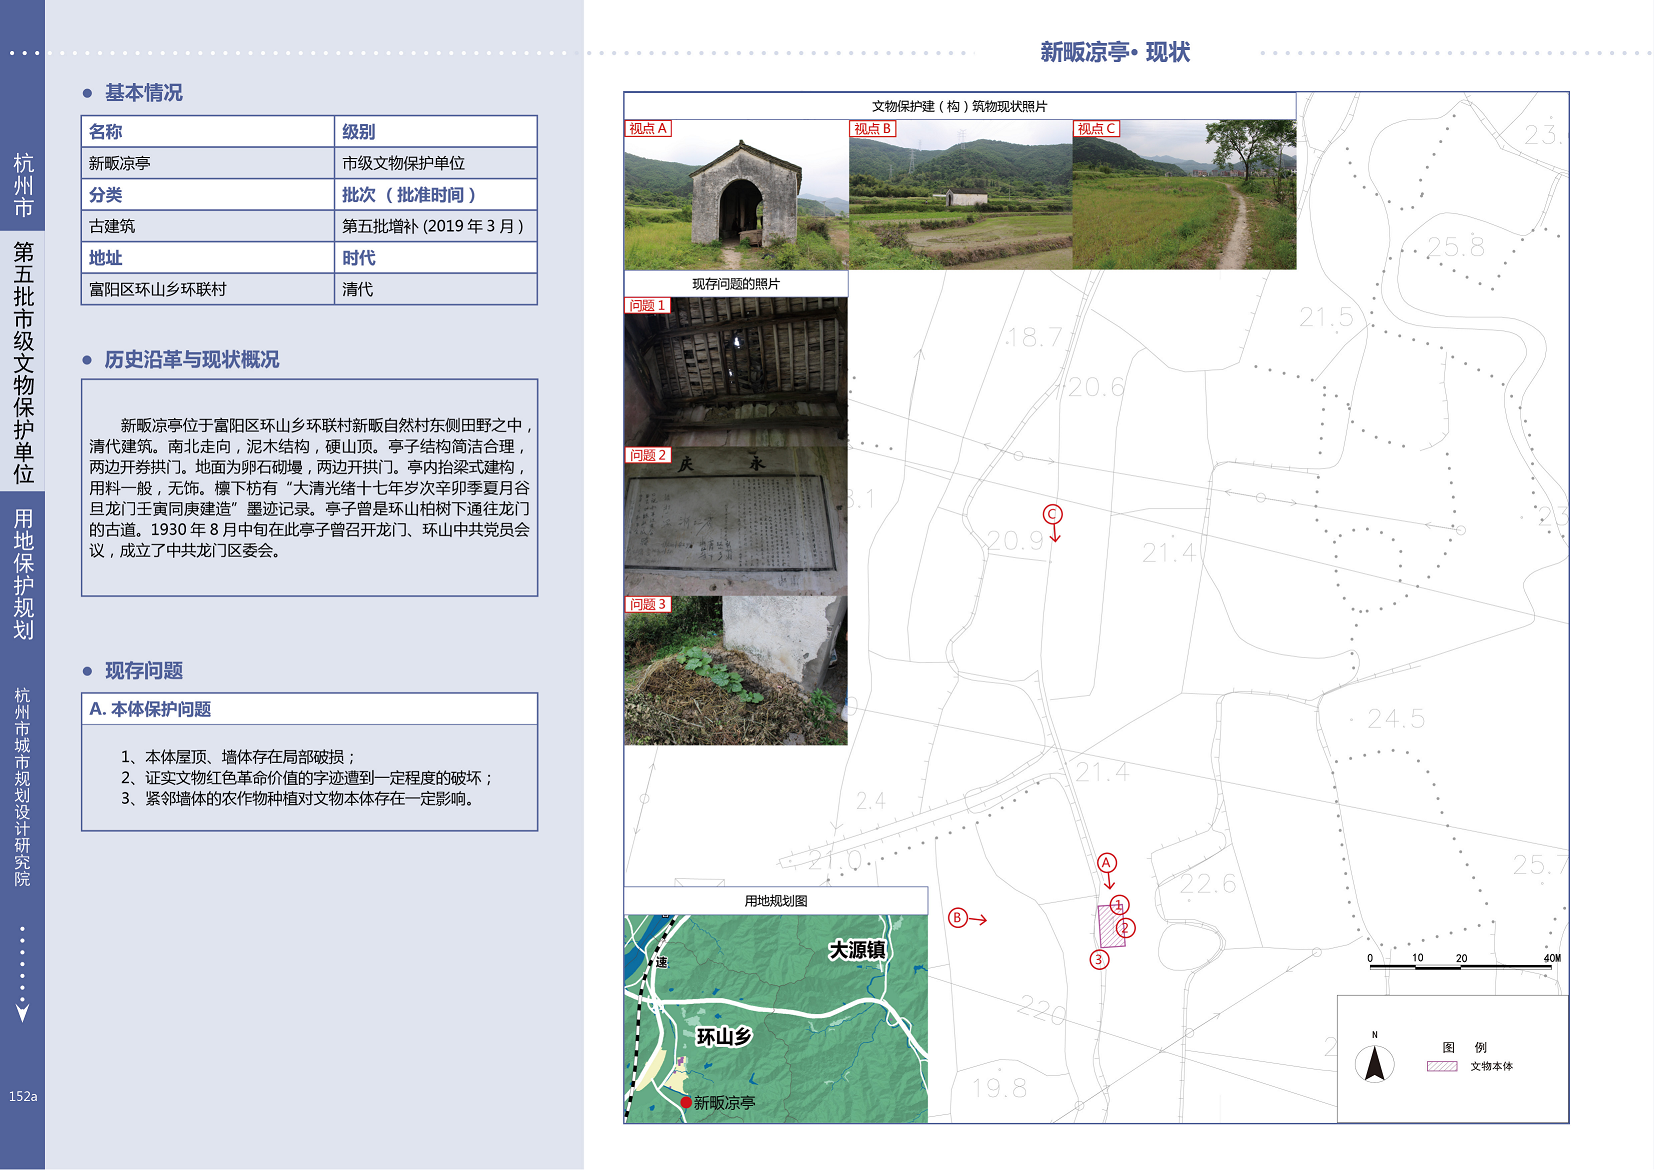Open the 视点 B landscape photo
Screen dimensions: 1654x1170
[960, 195]
